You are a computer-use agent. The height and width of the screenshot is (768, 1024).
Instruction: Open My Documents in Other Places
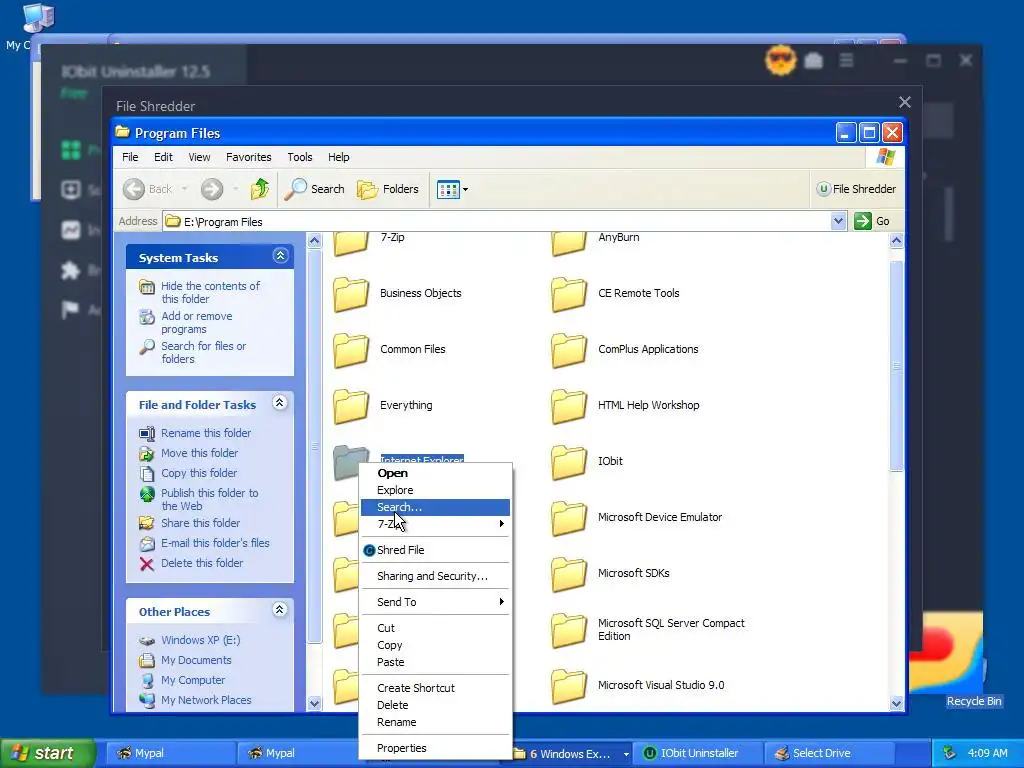point(196,661)
